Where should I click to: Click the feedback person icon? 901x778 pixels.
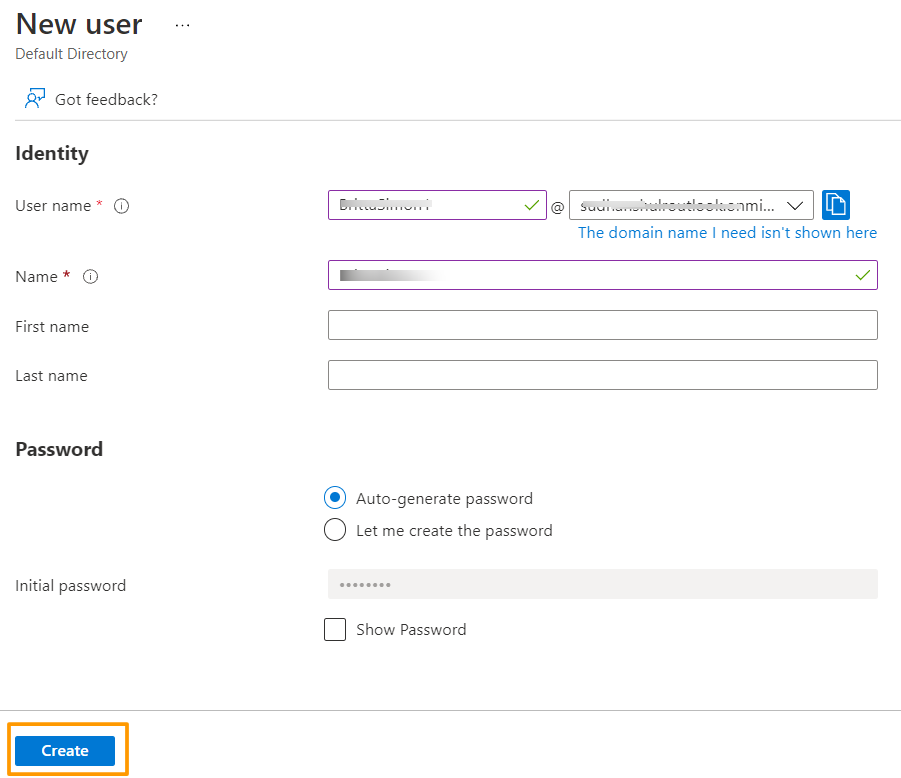point(35,99)
